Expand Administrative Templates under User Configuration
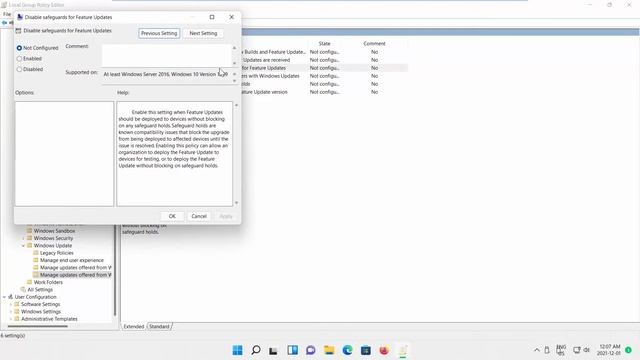 click(11, 319)
